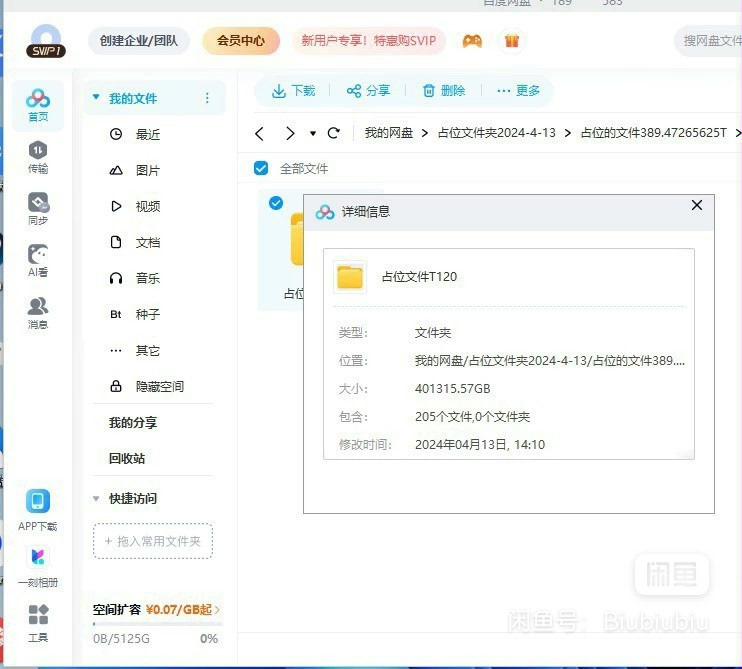The width and height of the screenshot is (742, 669).
Task: Click 占位文件夹2024-4-13 breadcrumb
Action: point(496,133)
